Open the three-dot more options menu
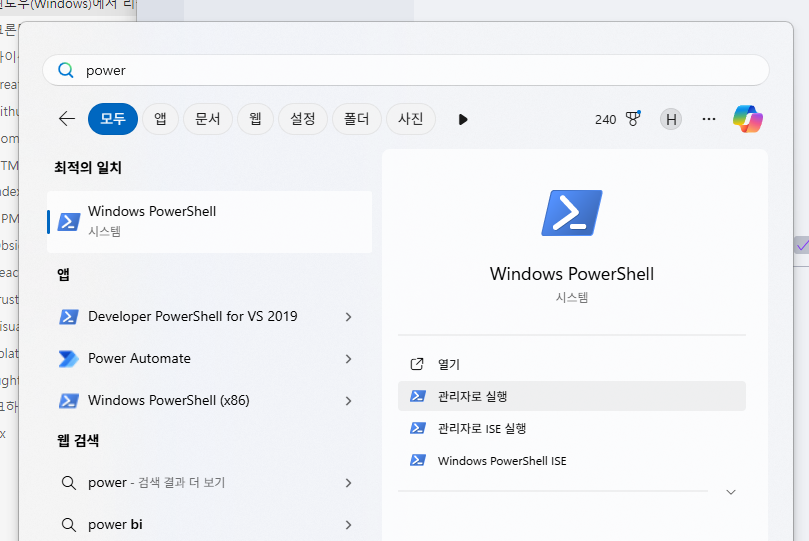This screenshot has height=541, width=809. pos(709,119)
